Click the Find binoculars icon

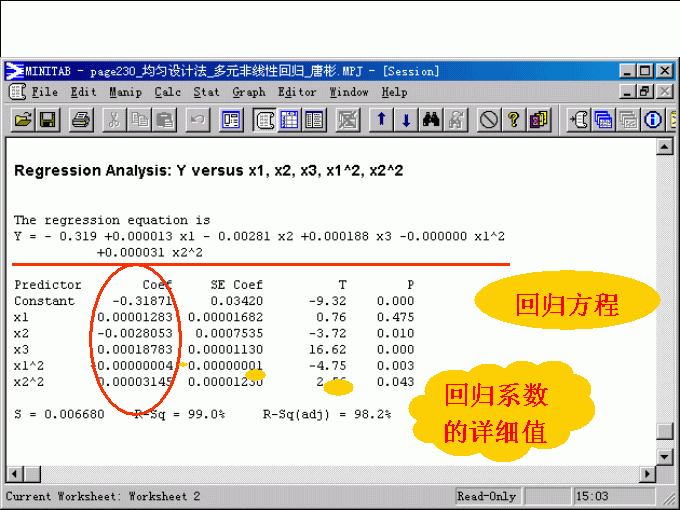(432, 120)
